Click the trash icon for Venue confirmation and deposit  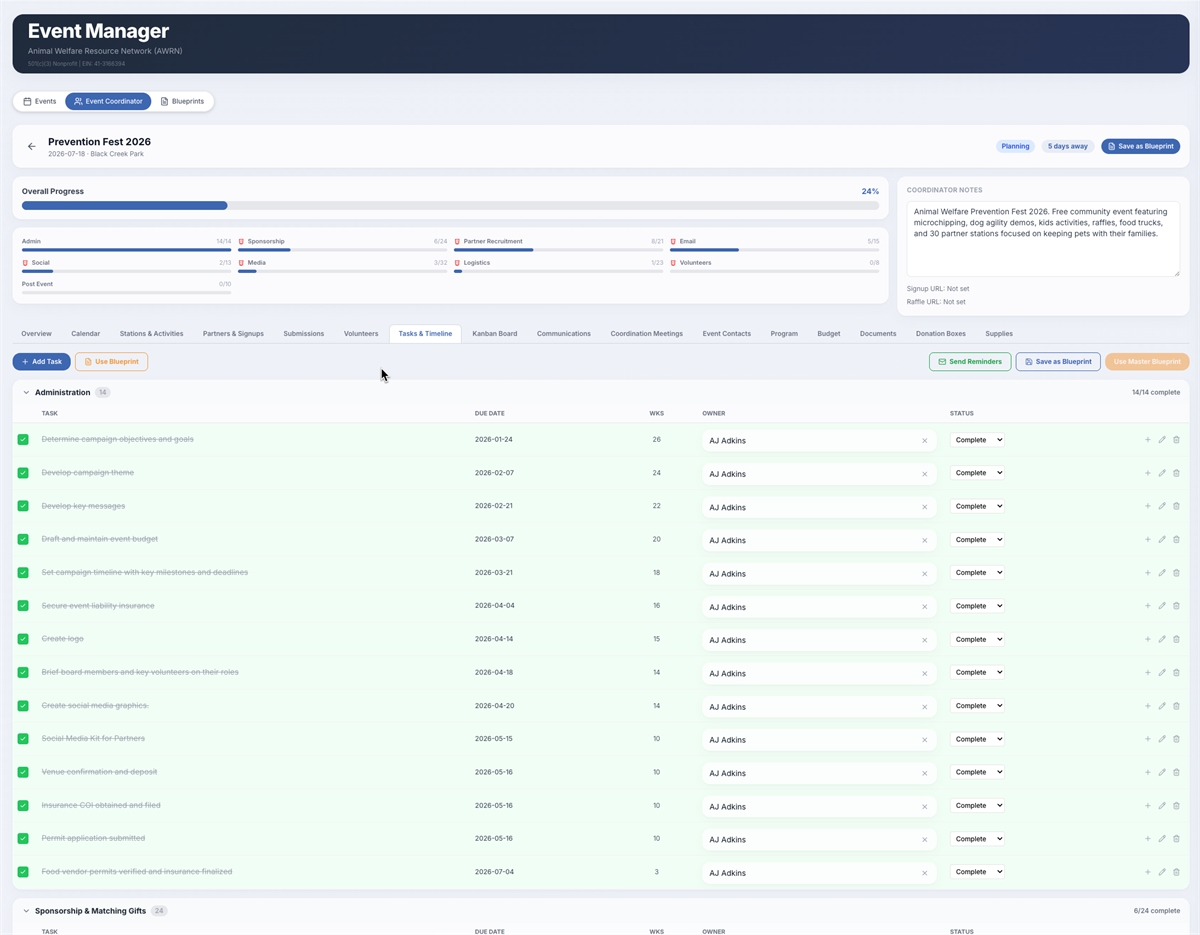tap(1176, 772)
